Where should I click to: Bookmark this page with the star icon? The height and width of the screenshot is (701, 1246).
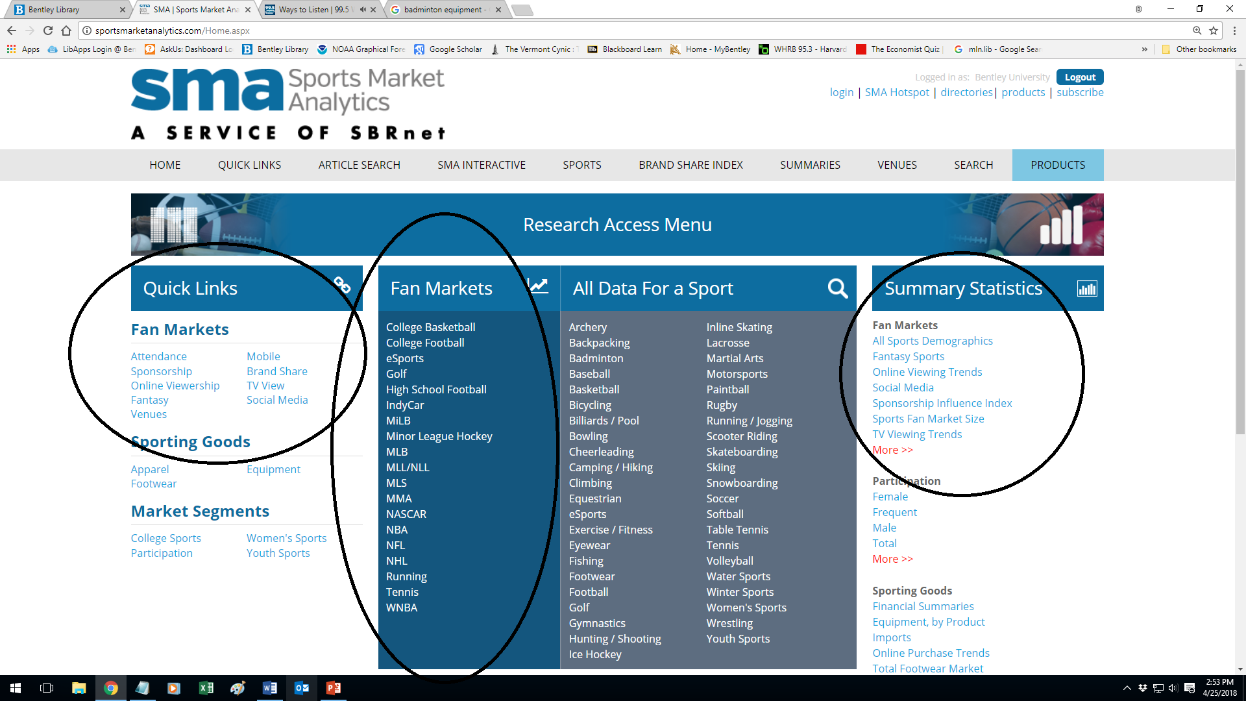(x=1214, y=31)
